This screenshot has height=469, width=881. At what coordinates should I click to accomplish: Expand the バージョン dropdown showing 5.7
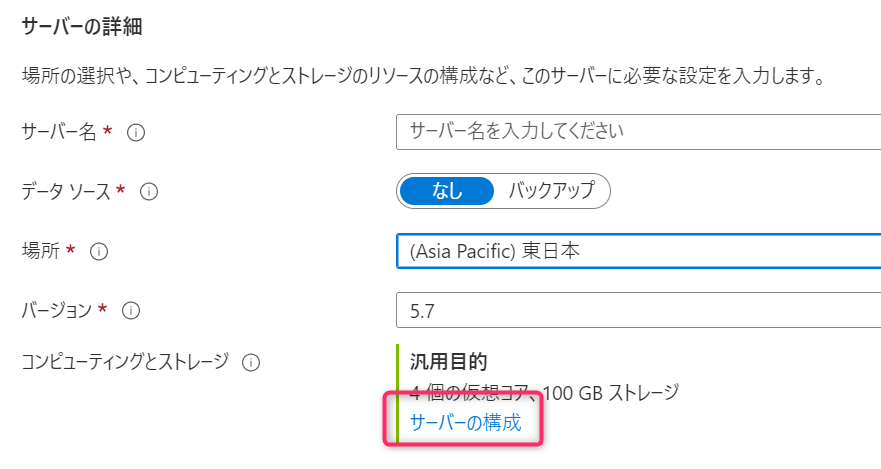click(x=638, y=310)
